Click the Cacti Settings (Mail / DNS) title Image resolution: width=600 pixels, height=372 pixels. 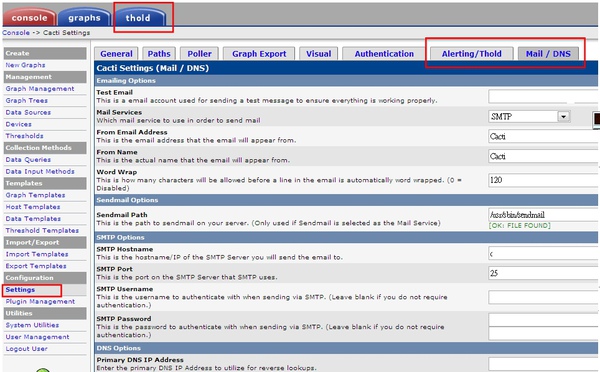153,68
